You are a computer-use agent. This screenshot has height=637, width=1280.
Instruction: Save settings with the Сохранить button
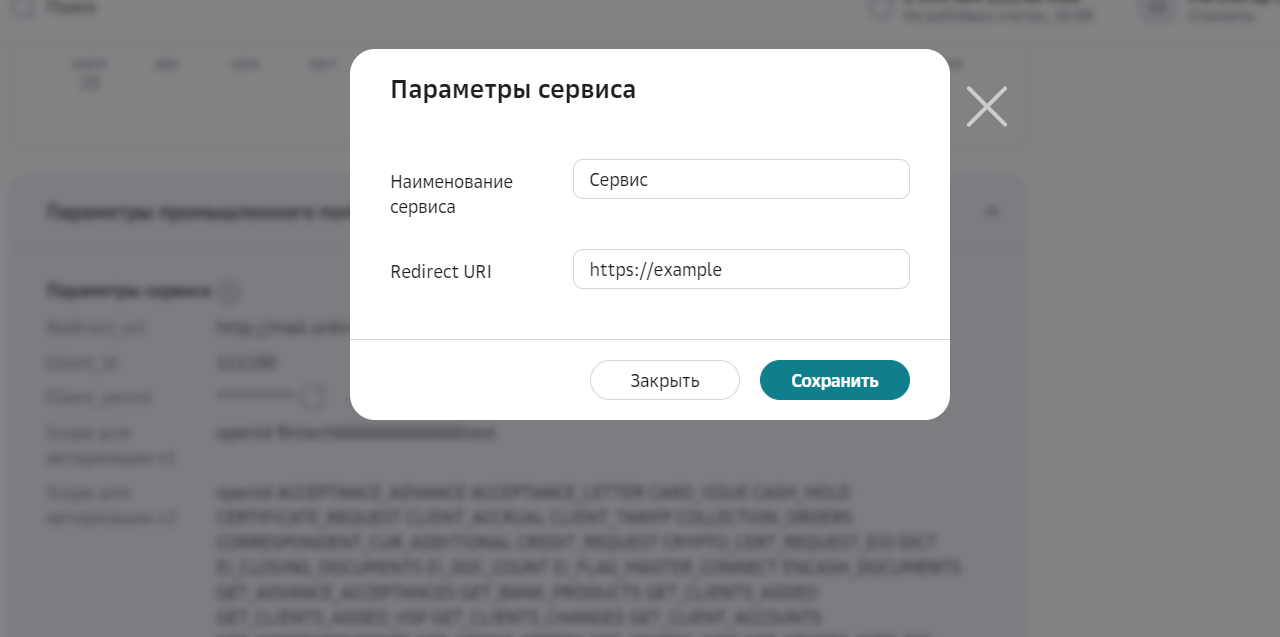pyautogui.click(x=835, y=380)
